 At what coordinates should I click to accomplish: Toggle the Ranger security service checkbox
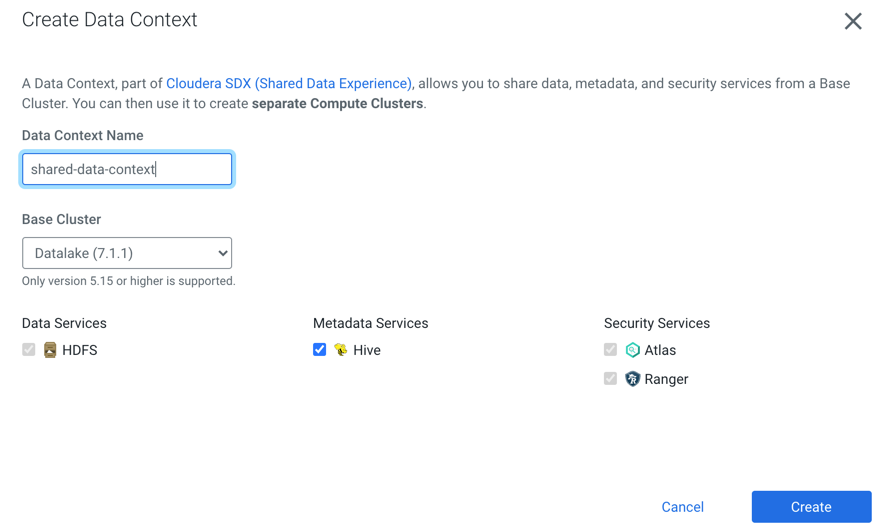click(611, 379)
